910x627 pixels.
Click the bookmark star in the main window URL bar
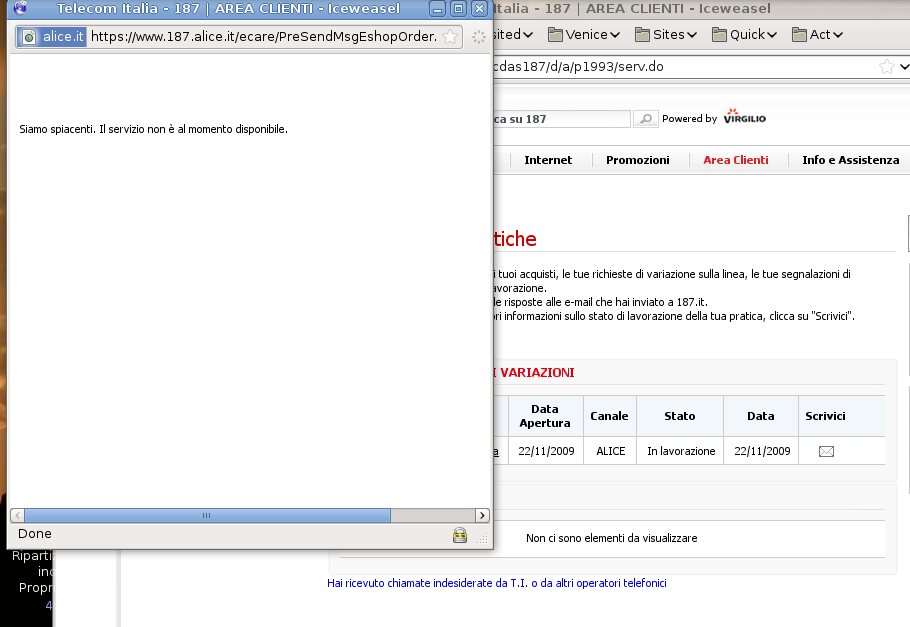click(x=886, y=67)
